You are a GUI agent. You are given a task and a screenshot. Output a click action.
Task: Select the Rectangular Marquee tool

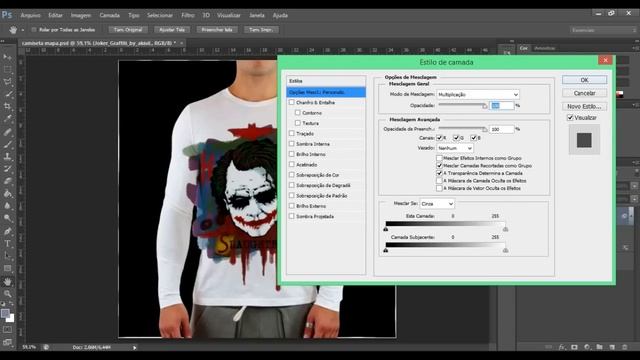pyautogui.click(x=7, y=69)
